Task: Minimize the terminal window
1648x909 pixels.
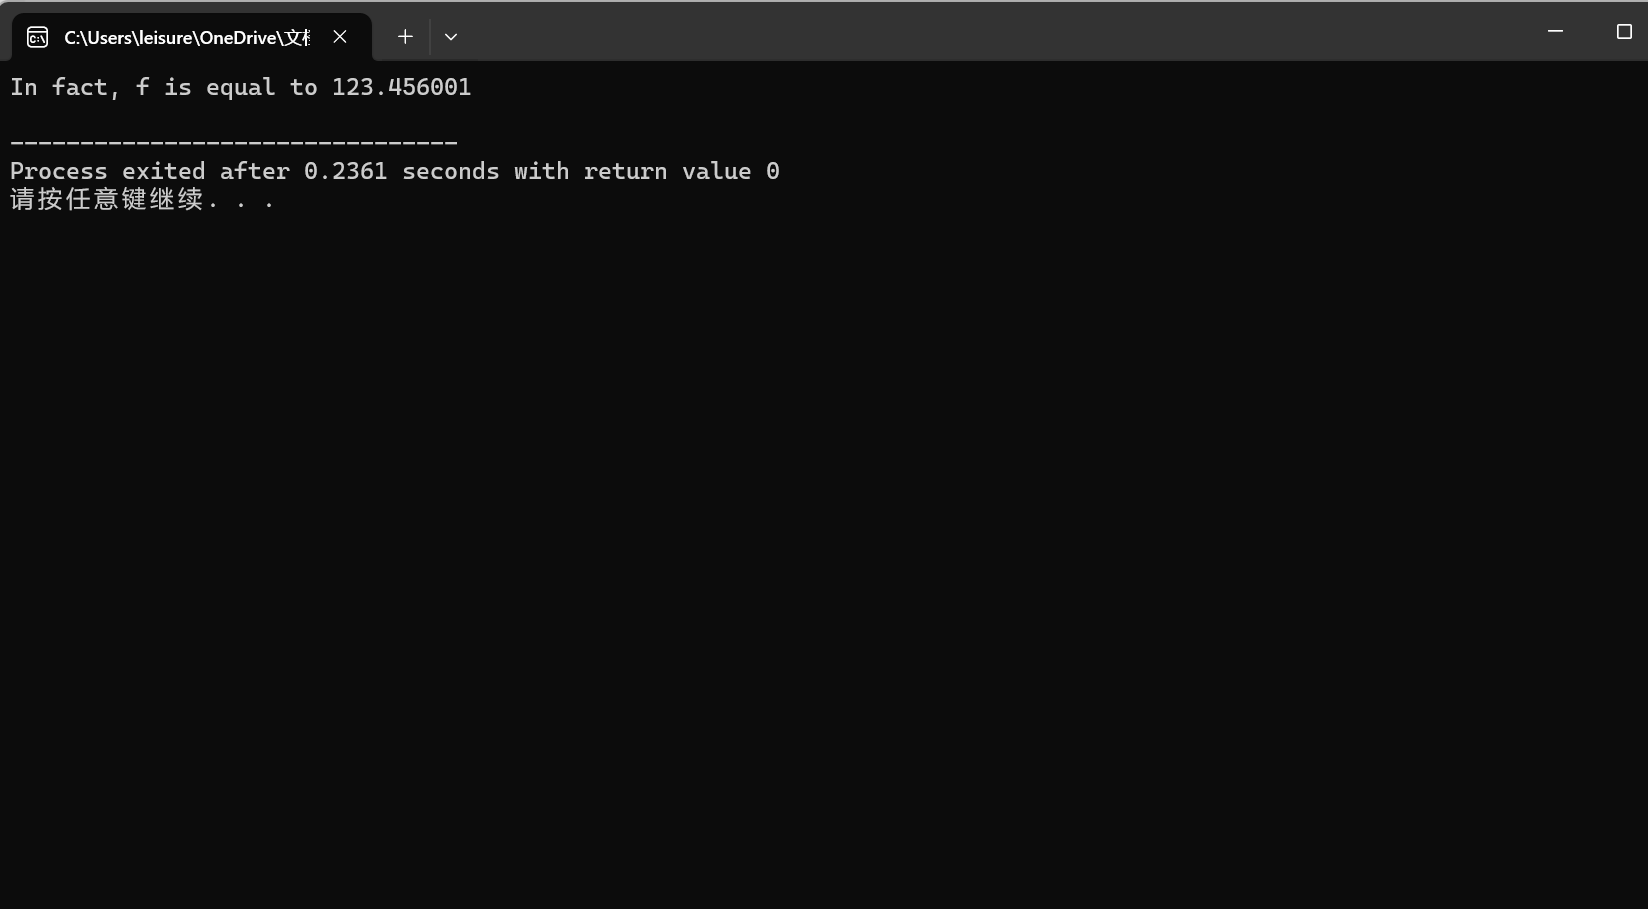Action: [x=1555, y=31]
